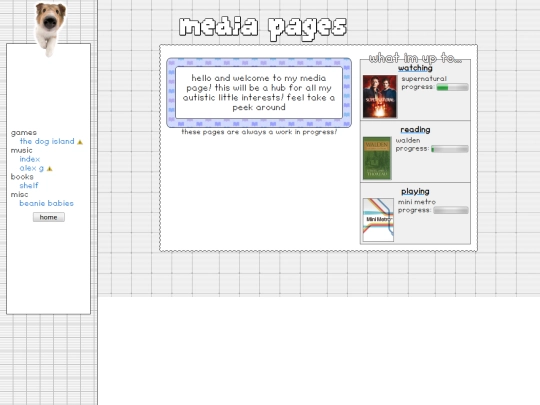Visit the beanie babies page
Image resolution: width=540 pixels, height=405 pixels.
click(46, 203)
